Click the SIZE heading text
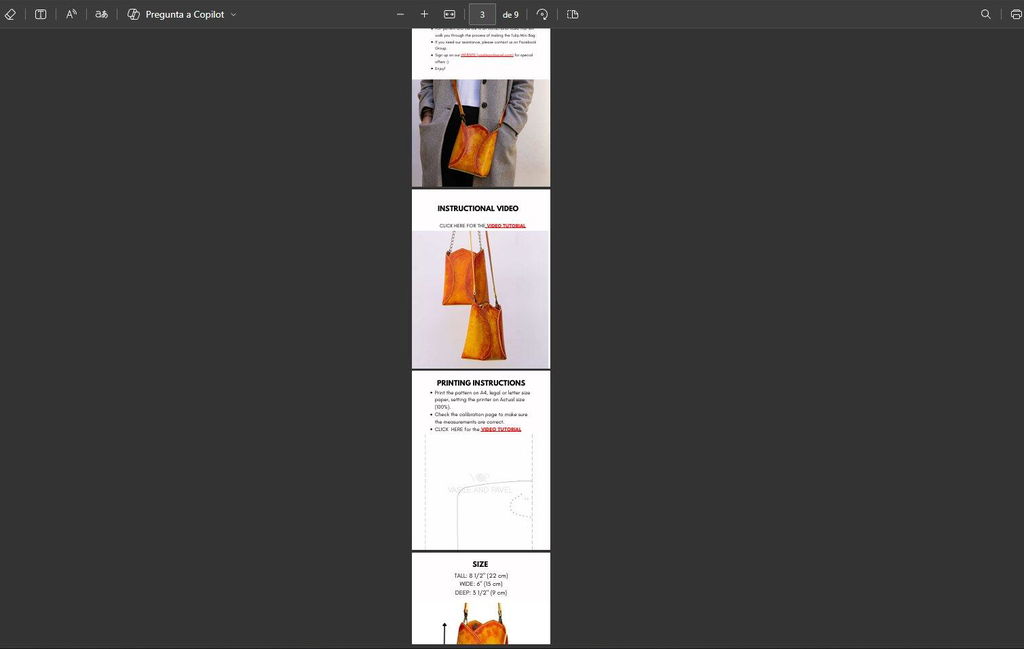The image size is (1024, 649). 480,564
